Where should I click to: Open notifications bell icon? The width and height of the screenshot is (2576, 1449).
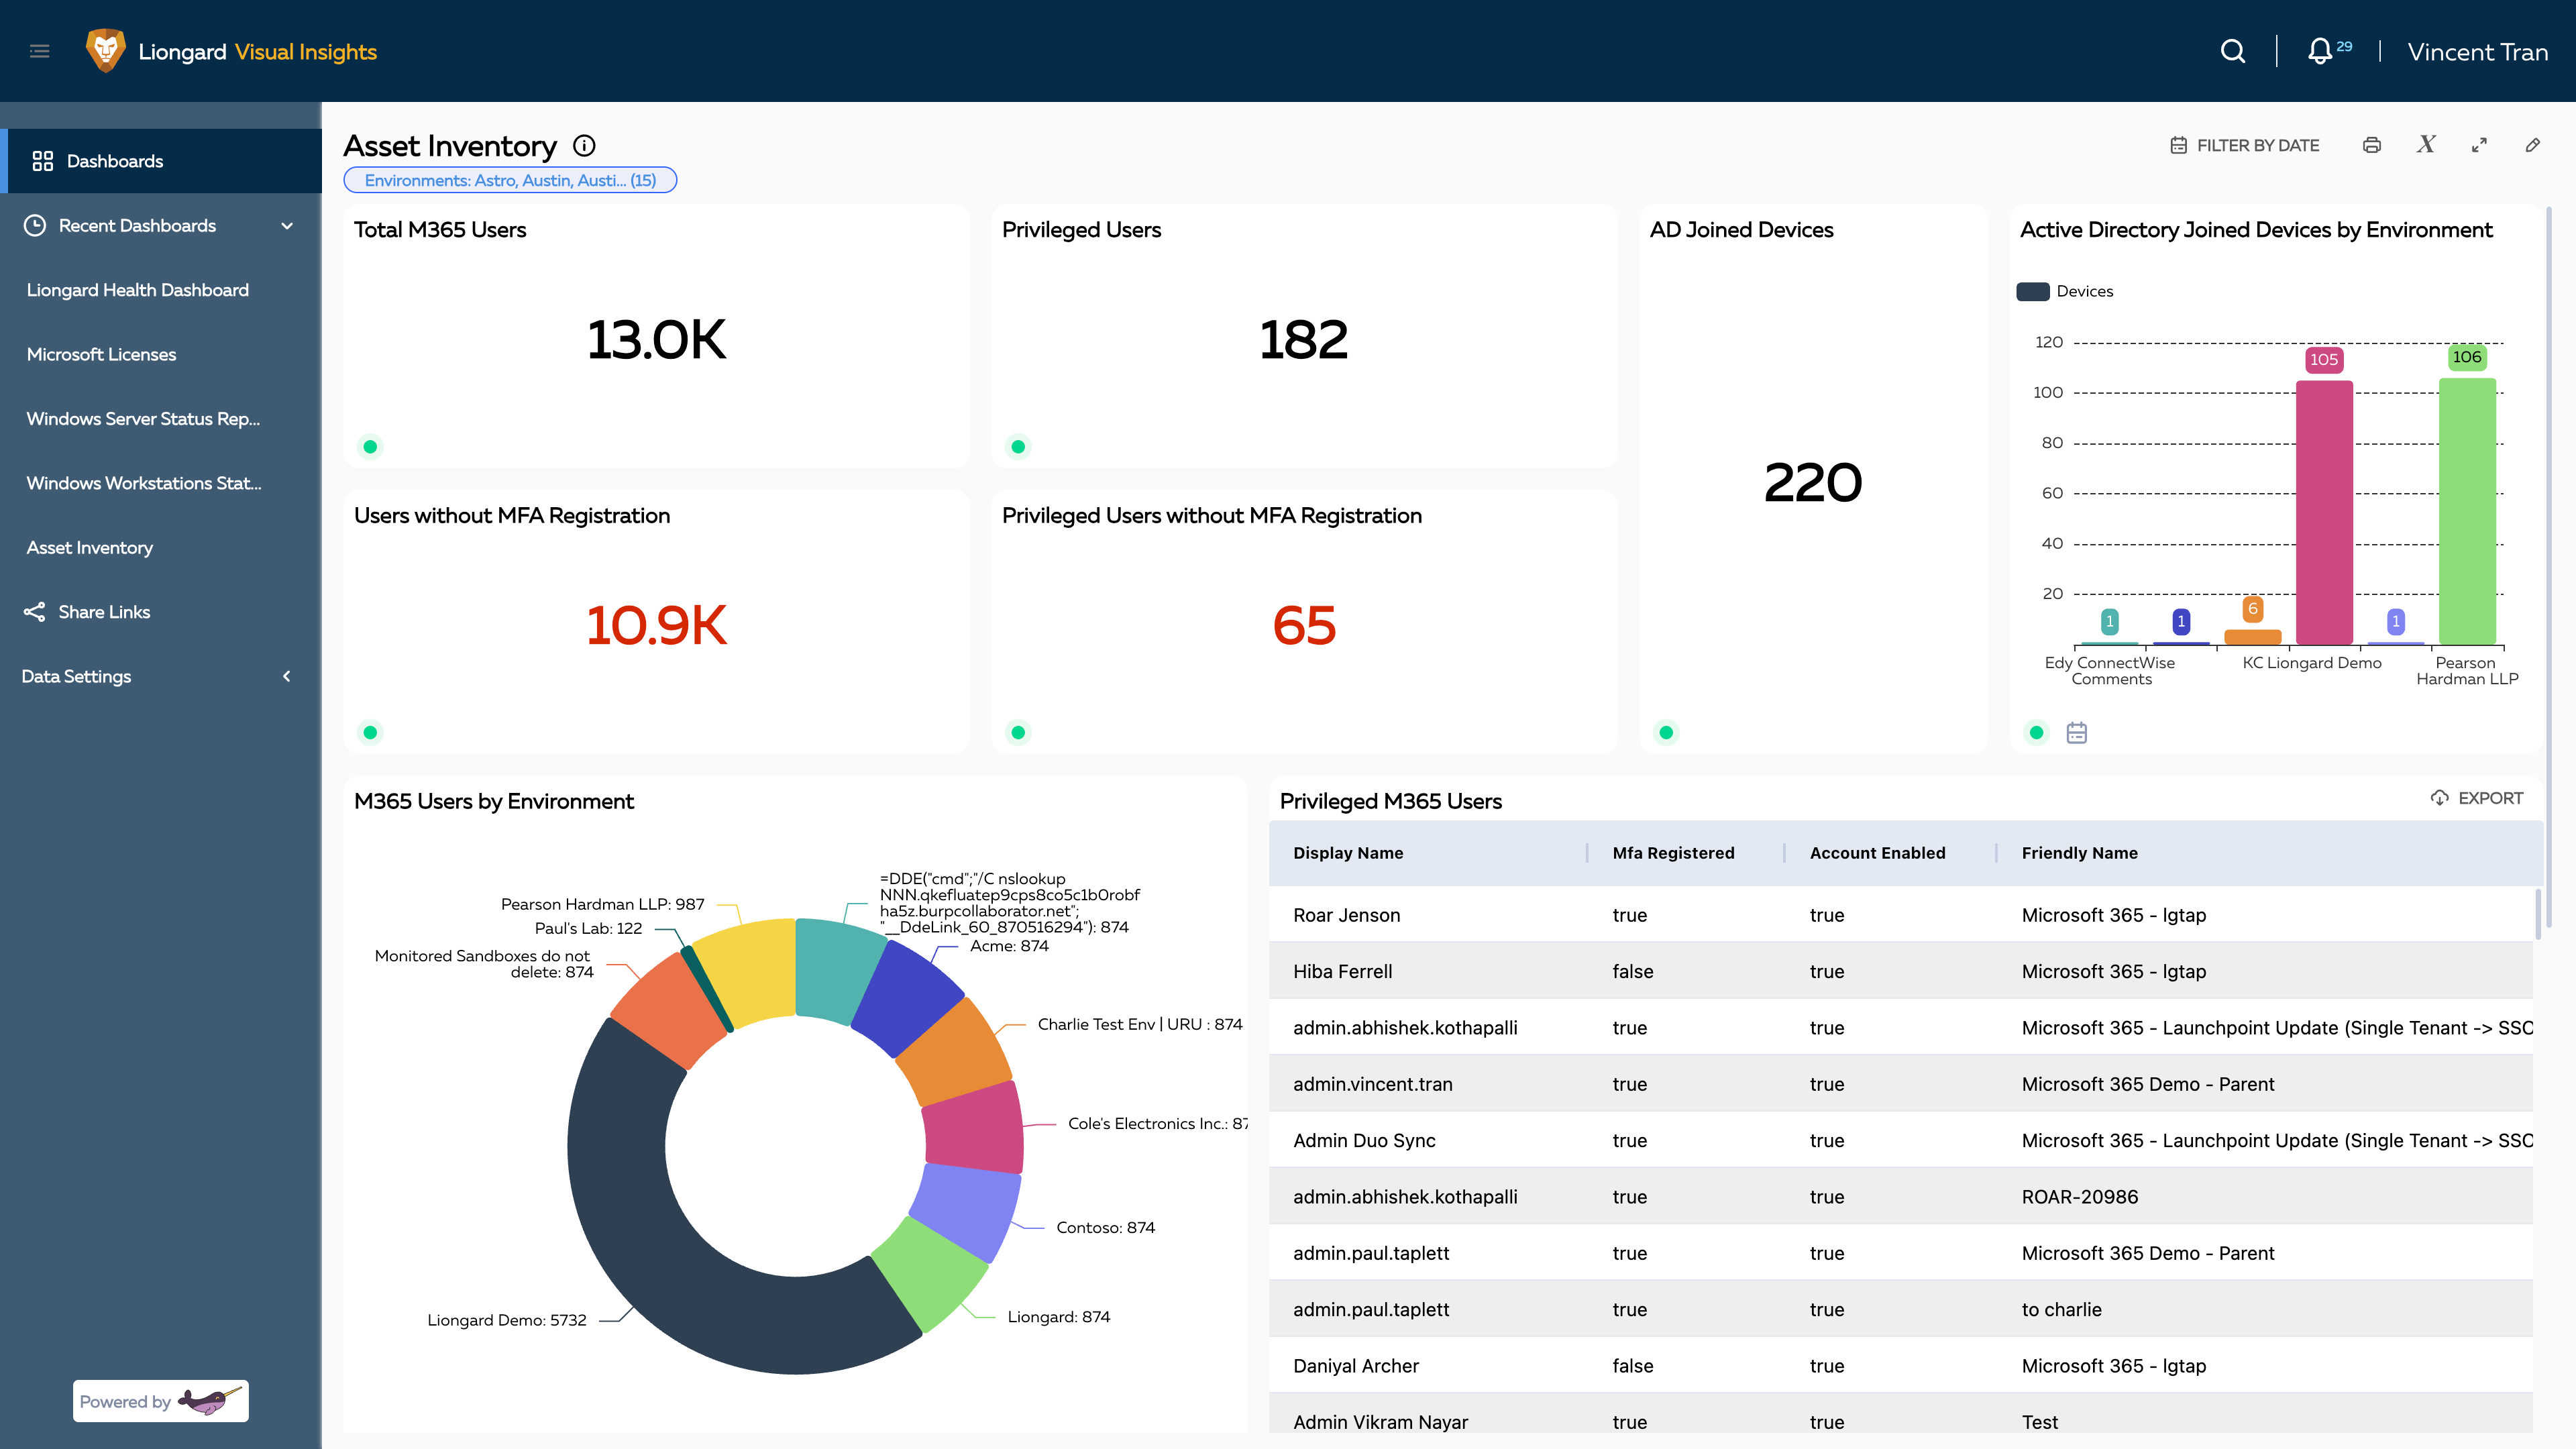(x=2319, y=51)
